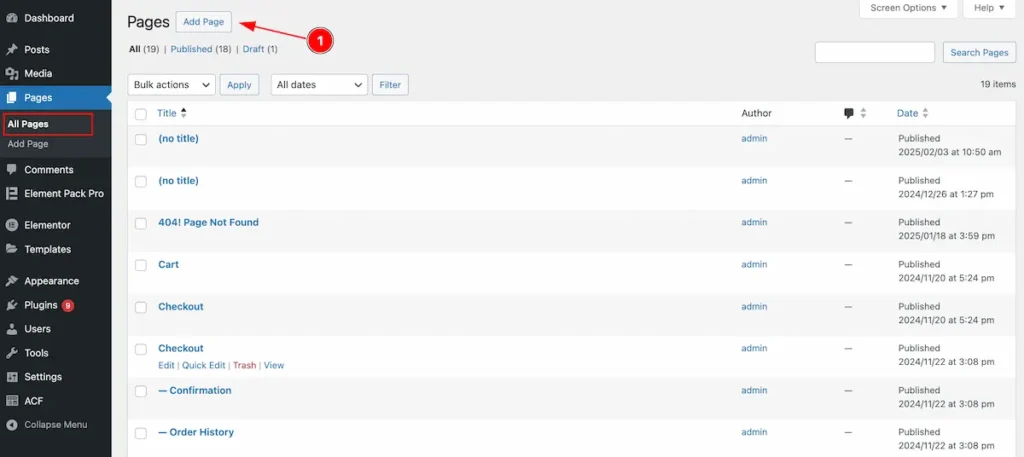Click the Comments bubble sidebar icon
Screen dimensions: 1024x457
[x=12, y=170]
